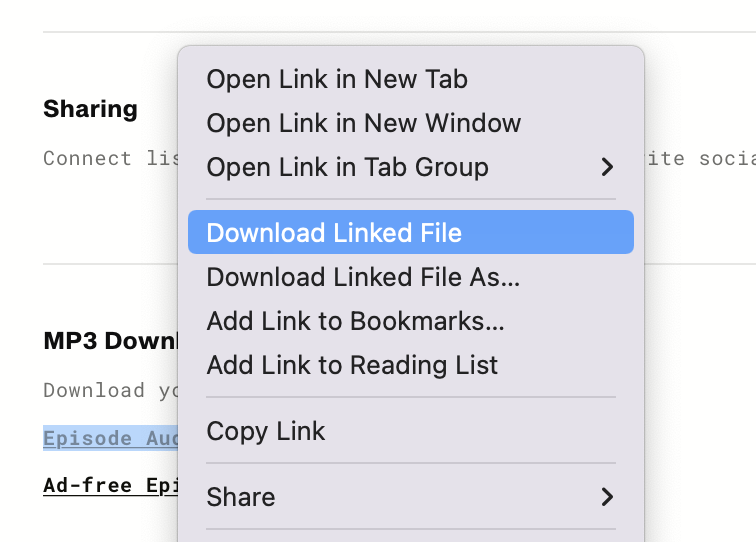Click the MP3 Download section heading
The width and height of the screenshot is (756, 542).
click(x=110, y=341)
